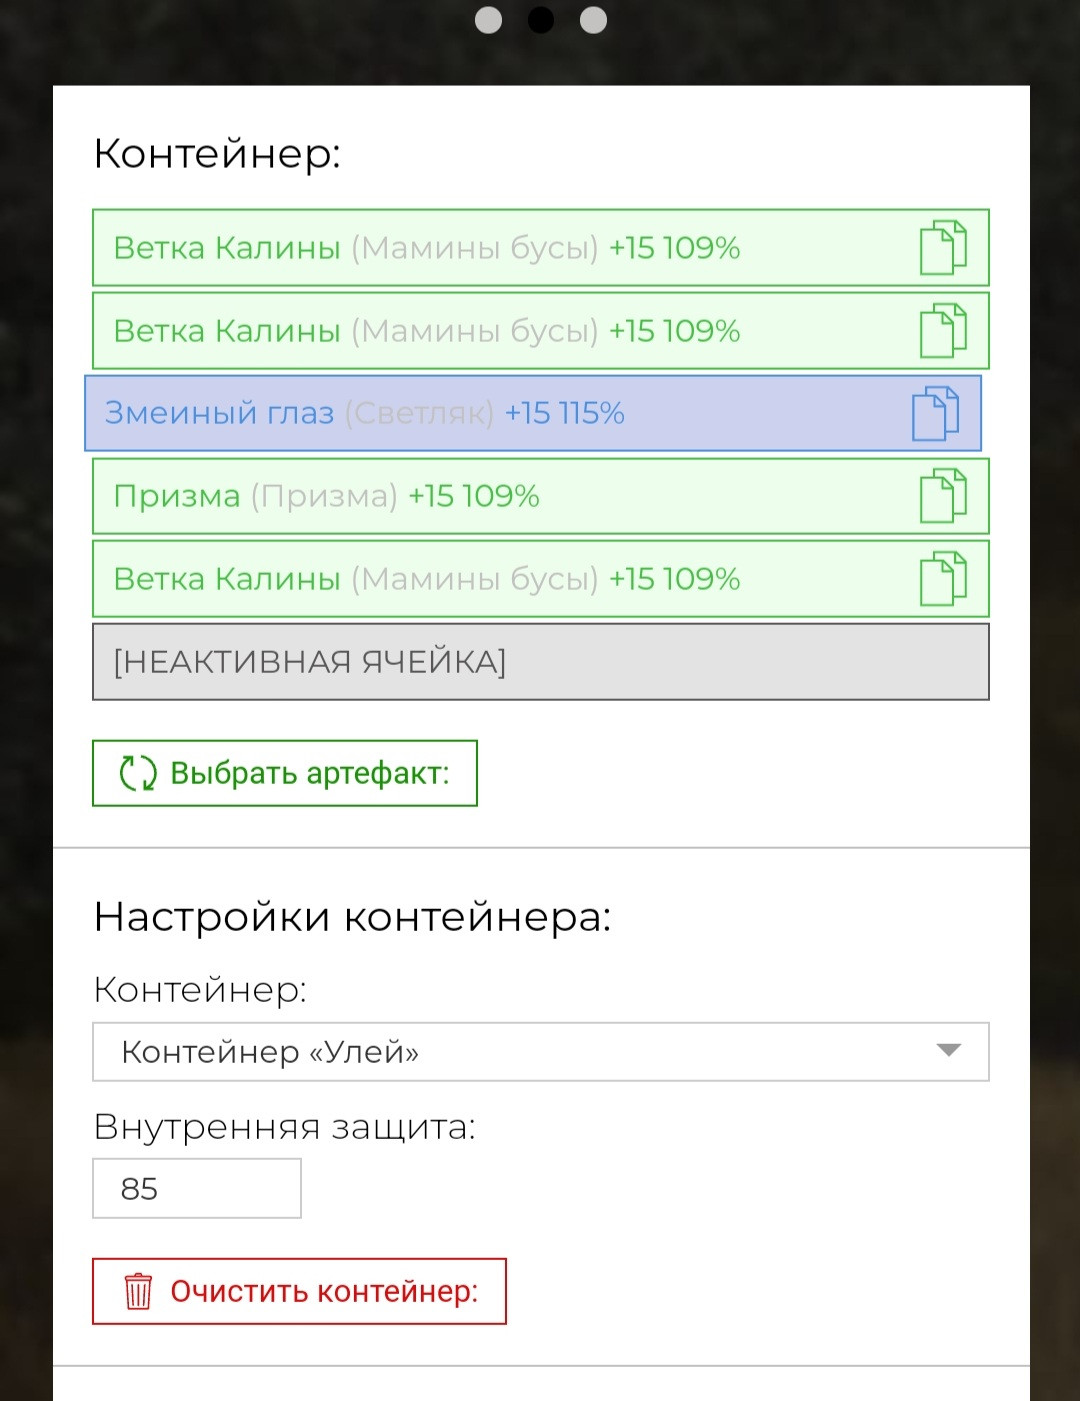
Task: Click the red trash can icon
Action: 138,1291
